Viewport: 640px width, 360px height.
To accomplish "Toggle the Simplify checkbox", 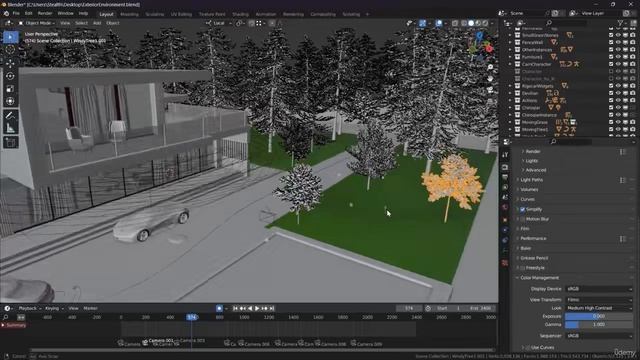I will click(x=522, y=209).
